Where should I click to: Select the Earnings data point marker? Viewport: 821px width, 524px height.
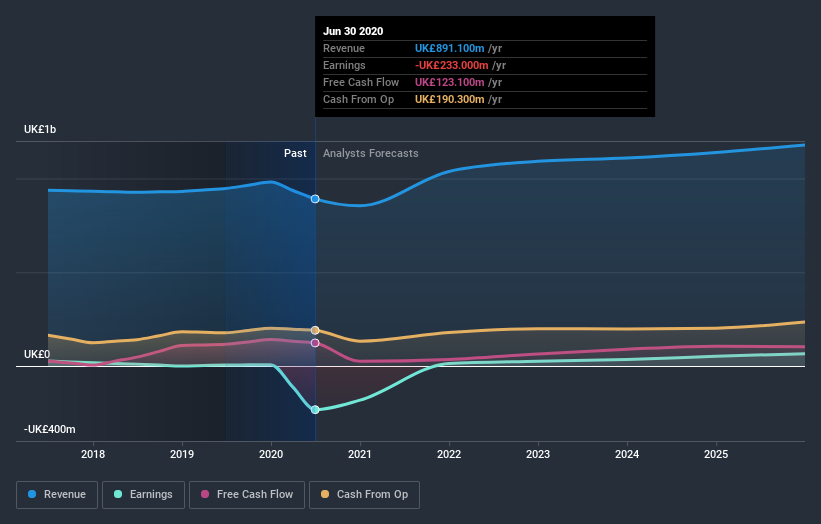[315, 410]
